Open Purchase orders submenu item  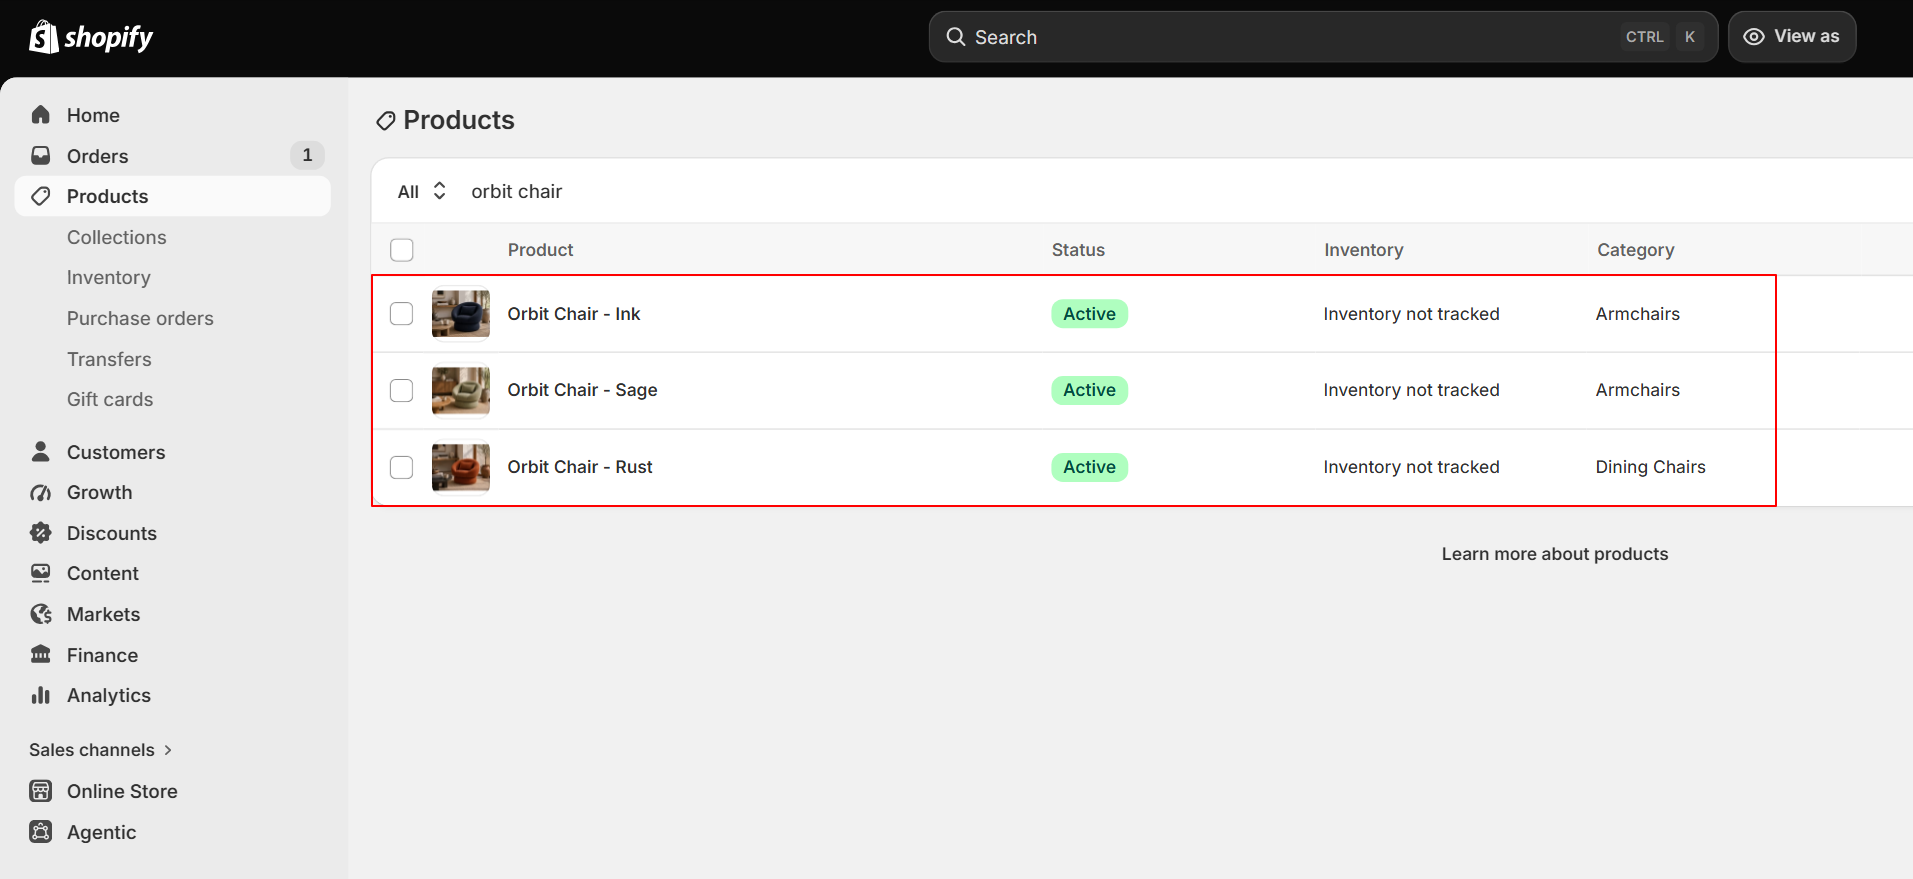click(140, 318)
